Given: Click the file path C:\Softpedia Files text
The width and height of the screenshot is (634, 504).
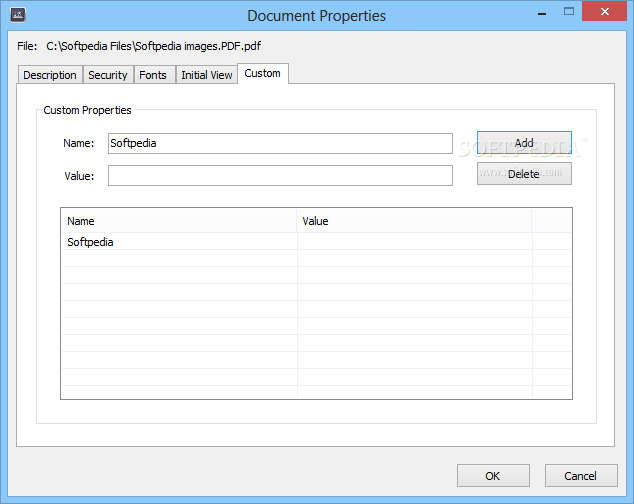Looking at the screenshot, I should [153, 46].
